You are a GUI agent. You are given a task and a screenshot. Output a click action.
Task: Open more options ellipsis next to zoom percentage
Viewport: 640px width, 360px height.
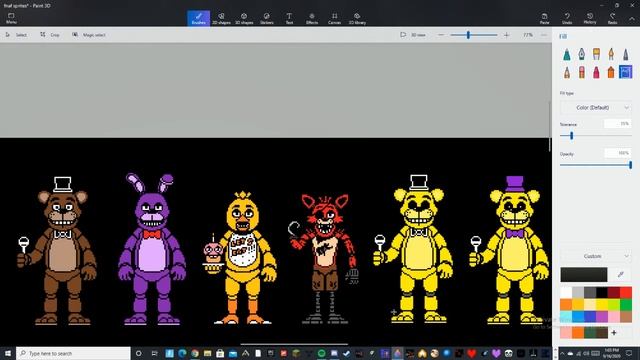[544, 35]
